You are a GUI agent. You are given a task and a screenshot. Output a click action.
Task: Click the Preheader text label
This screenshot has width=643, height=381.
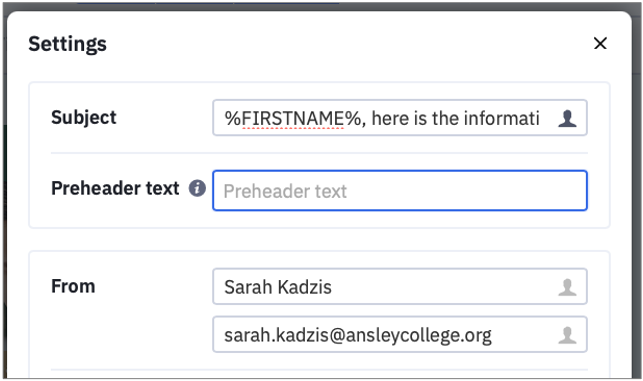(x=115, y=188)
